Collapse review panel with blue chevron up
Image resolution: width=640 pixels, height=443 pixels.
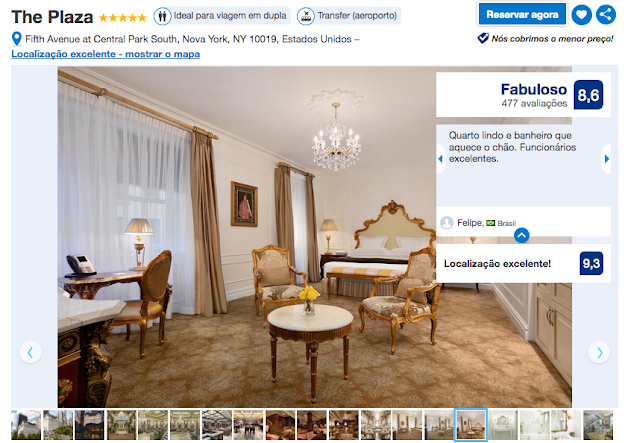(522, 235)
